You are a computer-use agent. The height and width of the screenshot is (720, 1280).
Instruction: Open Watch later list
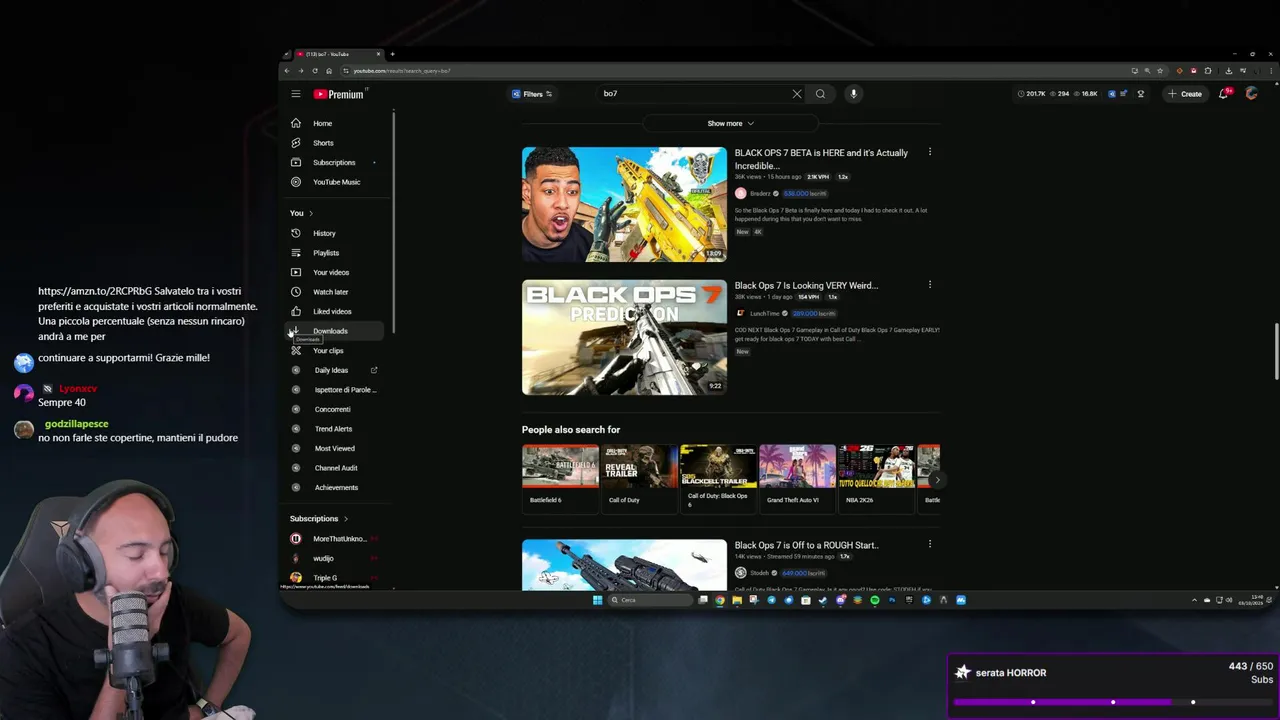click(x=336, y=292)
